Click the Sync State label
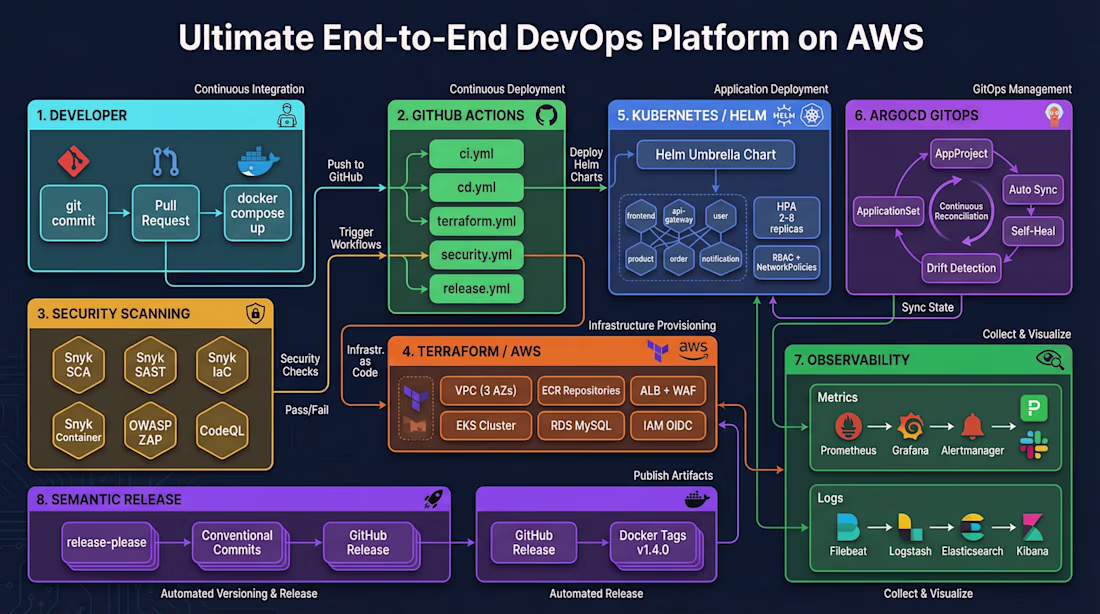 927,307
